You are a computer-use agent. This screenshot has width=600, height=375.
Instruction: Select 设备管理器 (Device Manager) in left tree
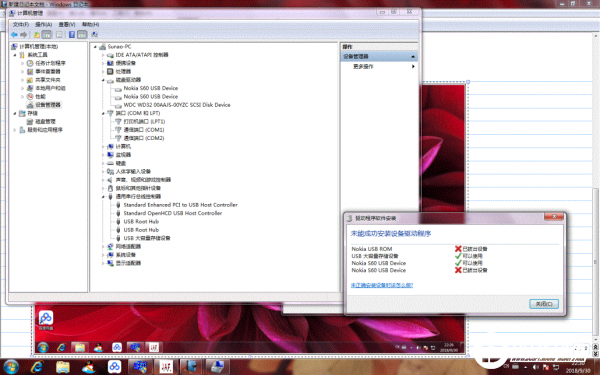[x=48, y=104]
